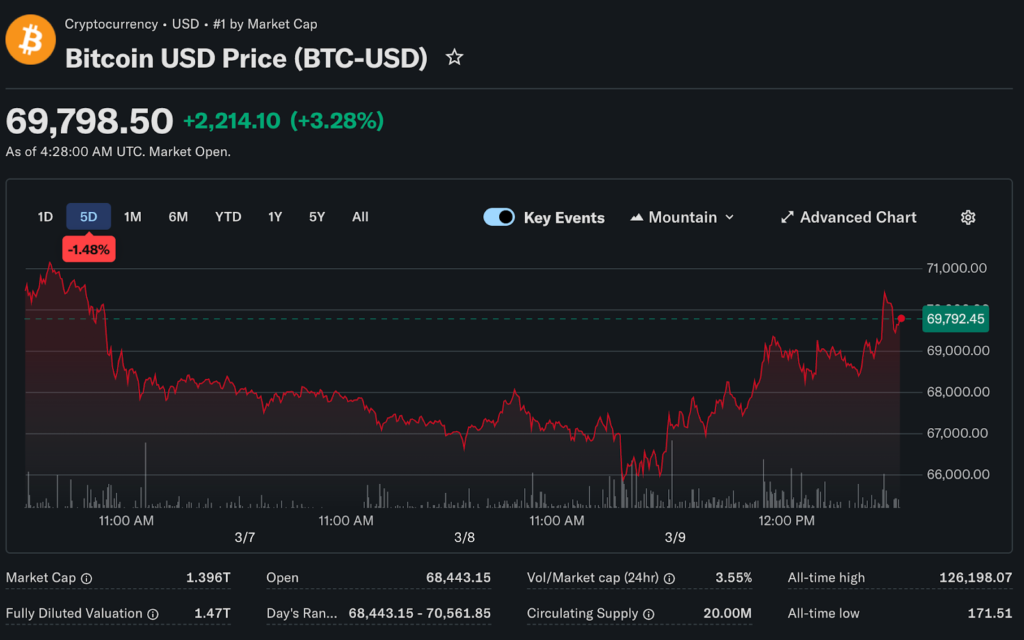
Task: Click Market Cap info icon
Action: coord(86,578)
